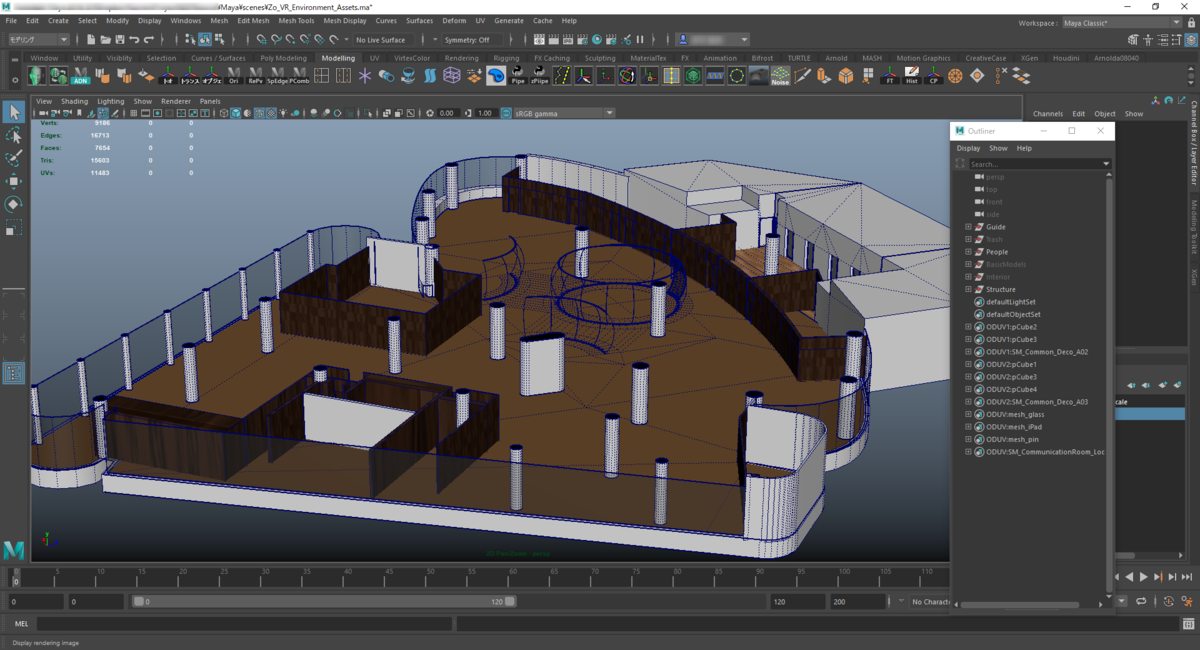
Task: Toggle wireframe on shaded in viewport toolbar
Action: point(258,113)
